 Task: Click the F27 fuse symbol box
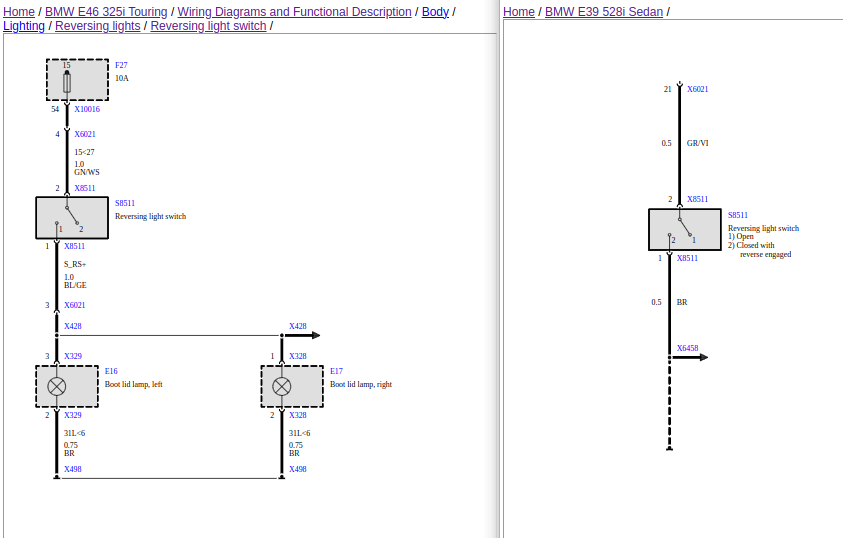click(77, 80)
